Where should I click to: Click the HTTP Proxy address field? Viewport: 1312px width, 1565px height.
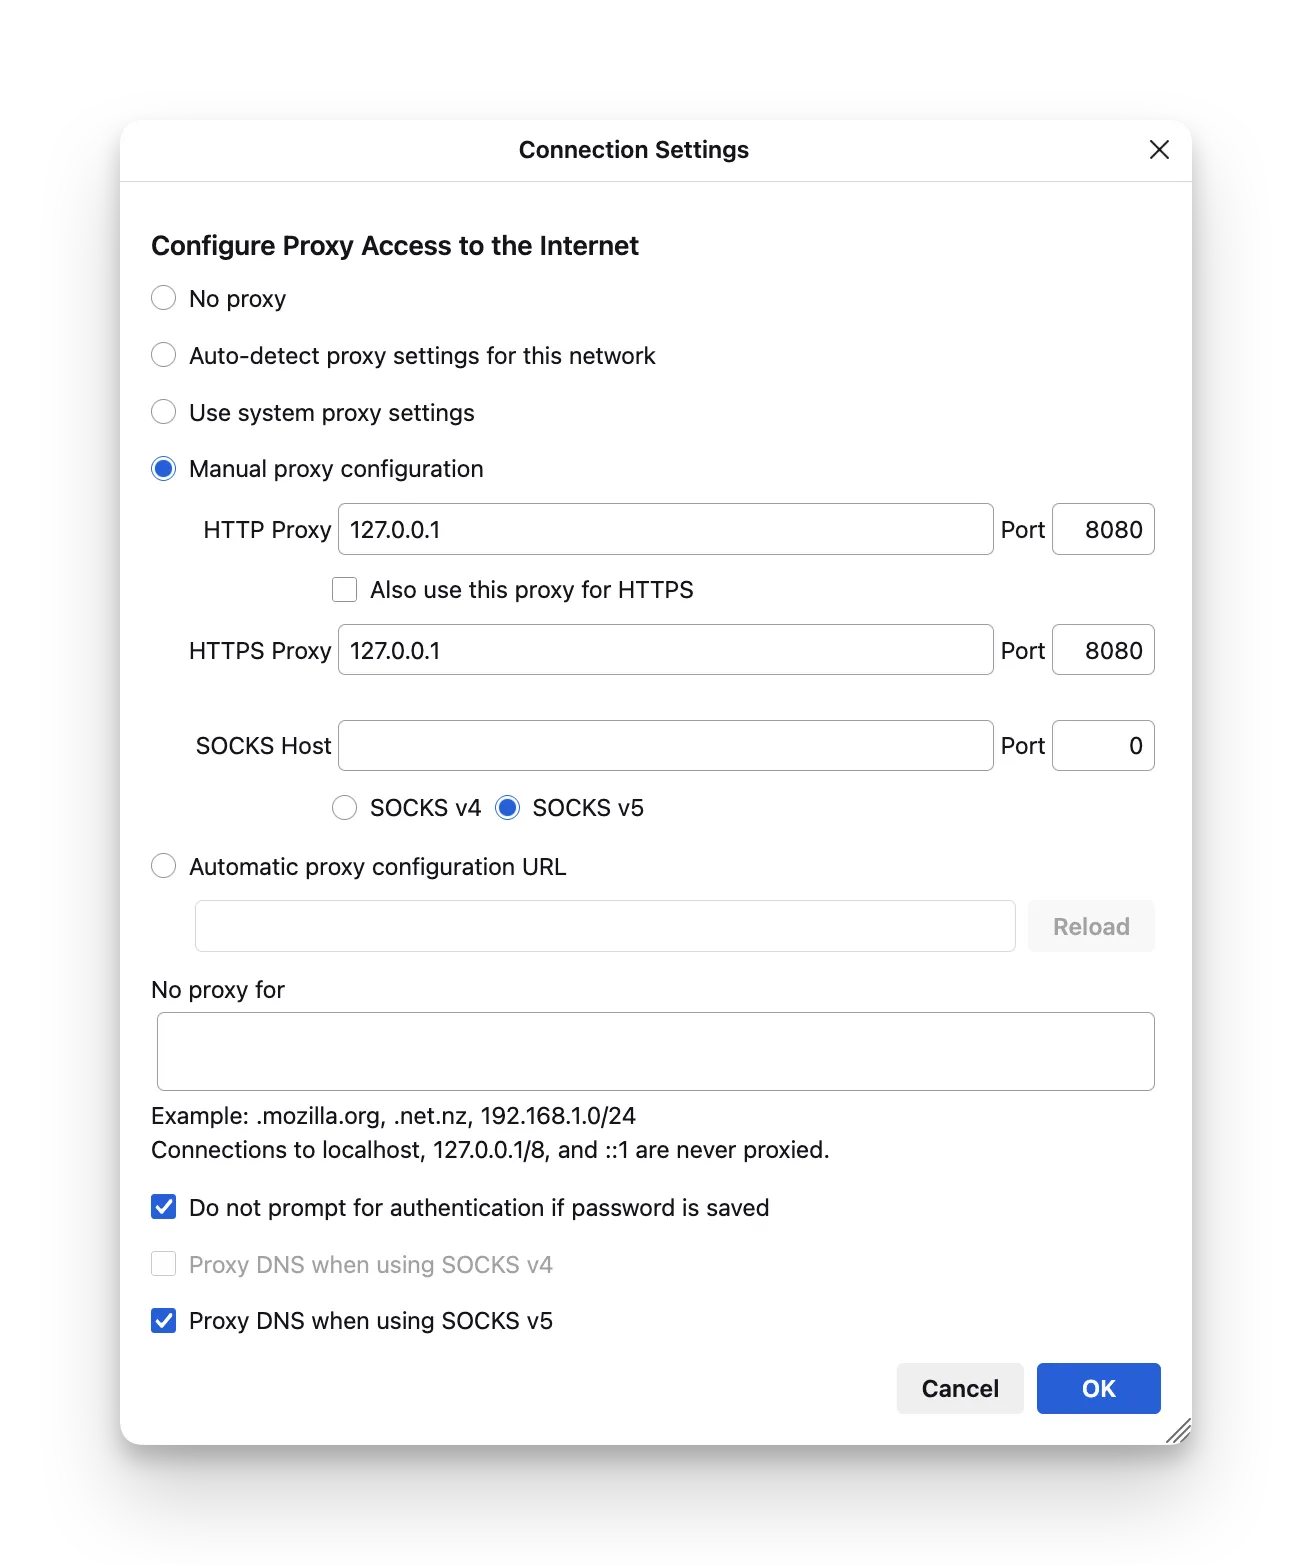tap(665, 529)
